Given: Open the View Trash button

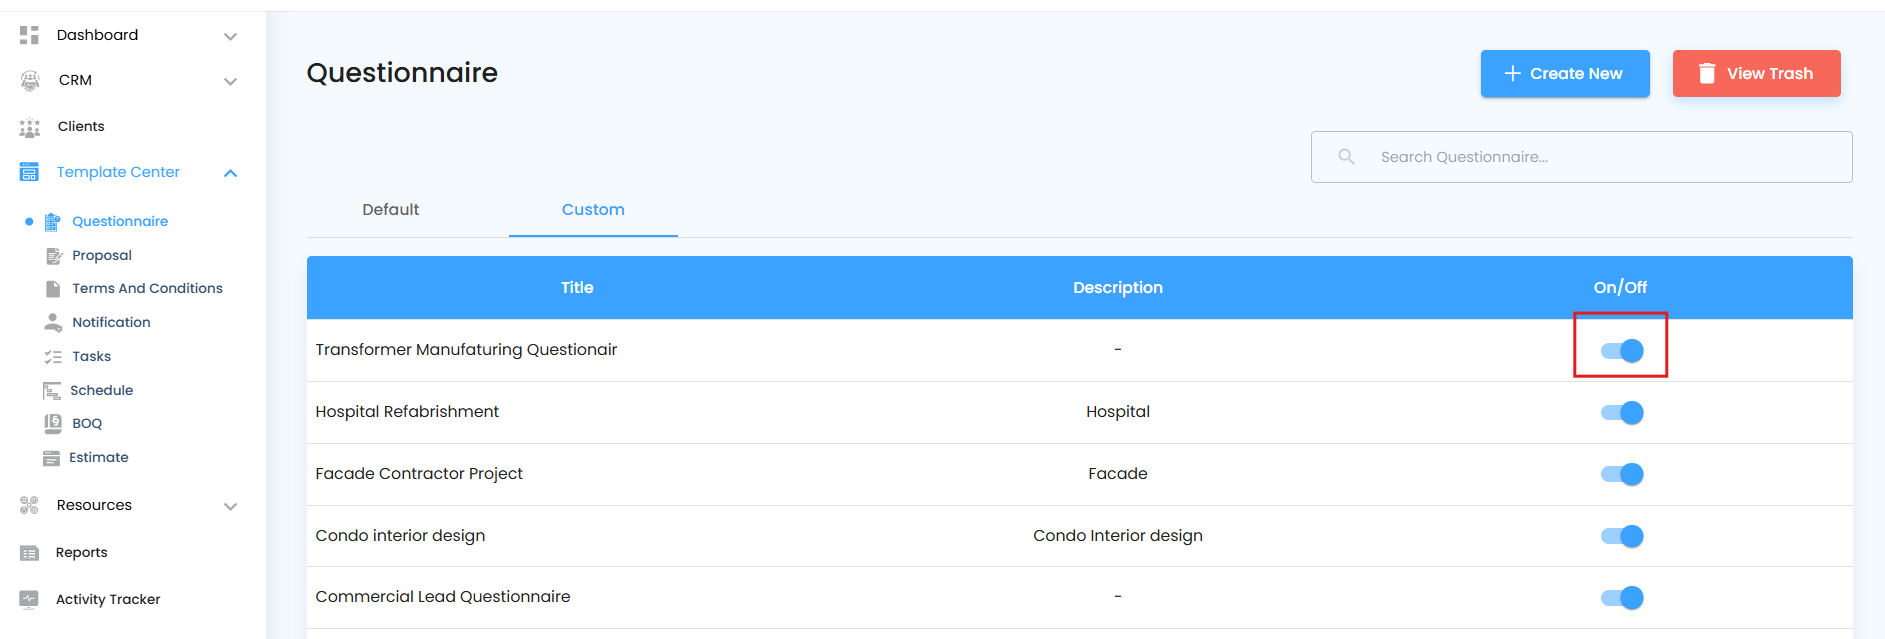Looking at the screenshot, I should point(1757,74).
